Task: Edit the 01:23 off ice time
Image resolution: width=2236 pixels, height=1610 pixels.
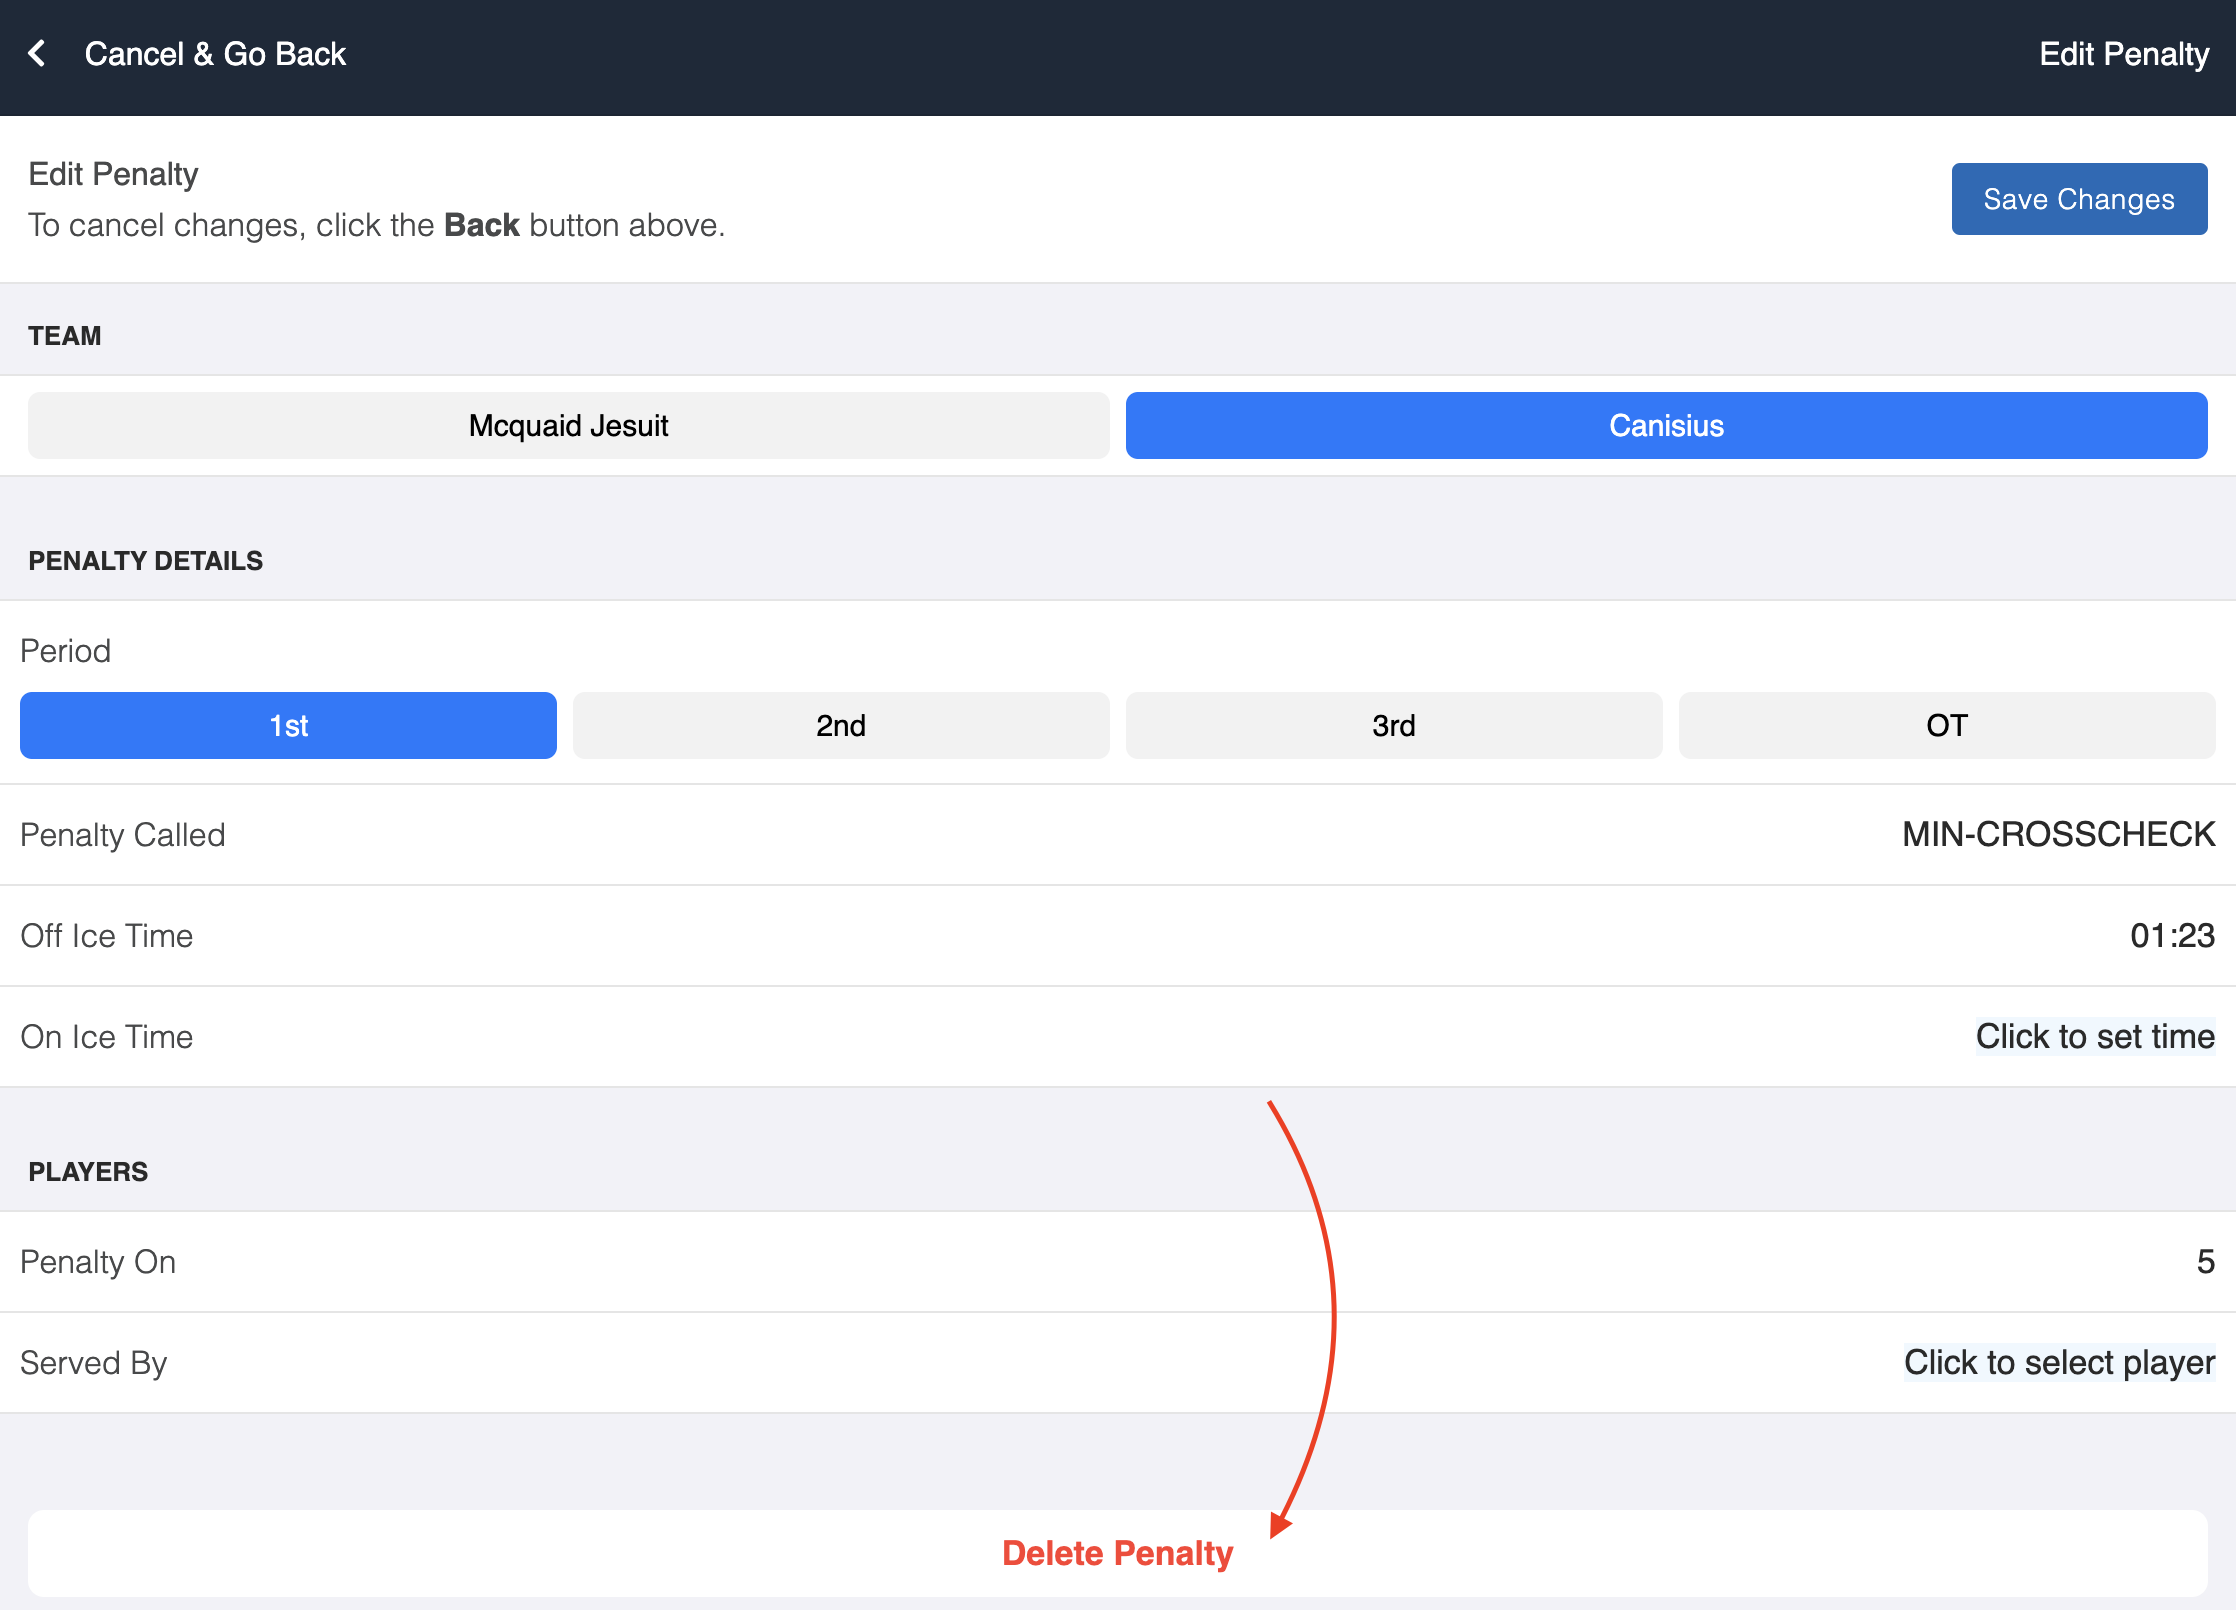Action: (x=2172, y=936)
